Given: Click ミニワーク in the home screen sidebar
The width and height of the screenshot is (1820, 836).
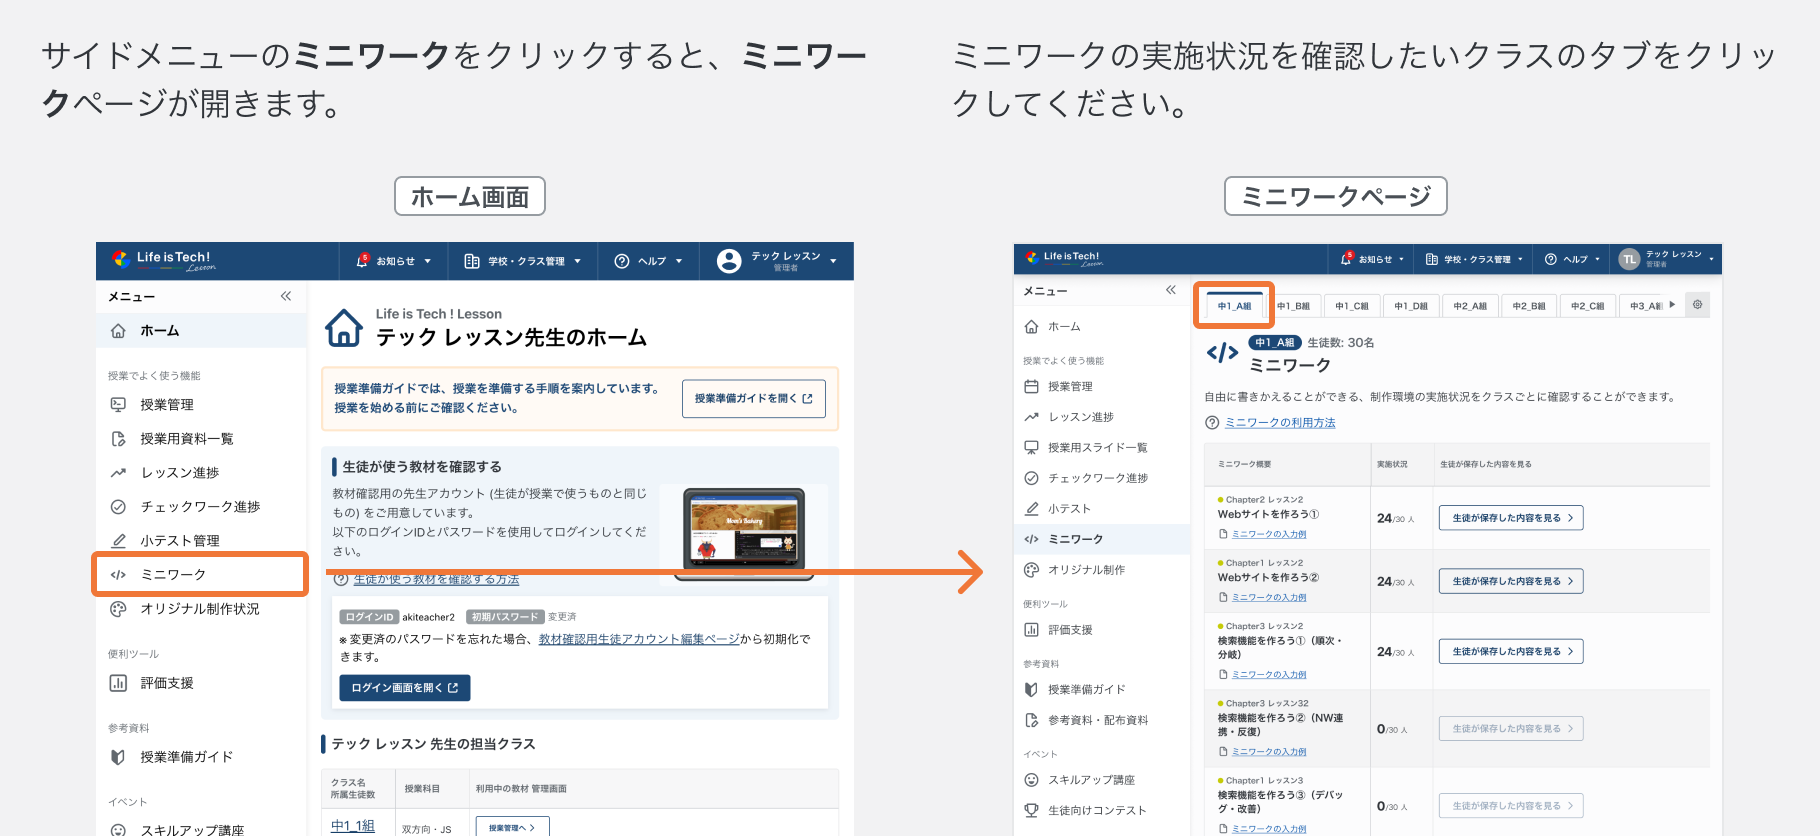Looking at the screenshot, I should [201, 575].
